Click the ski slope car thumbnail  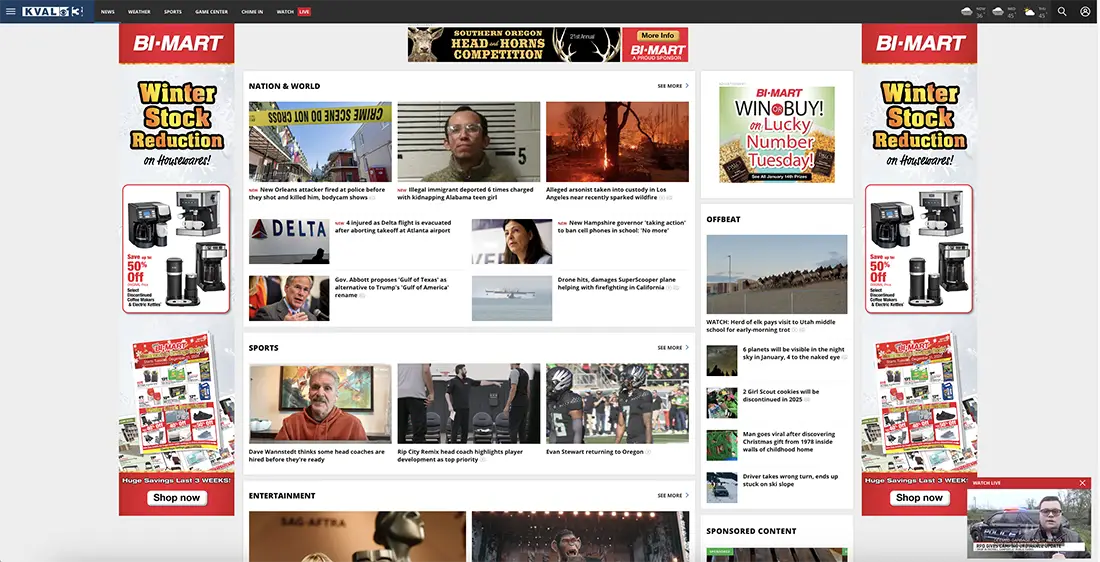pos(722,488)
